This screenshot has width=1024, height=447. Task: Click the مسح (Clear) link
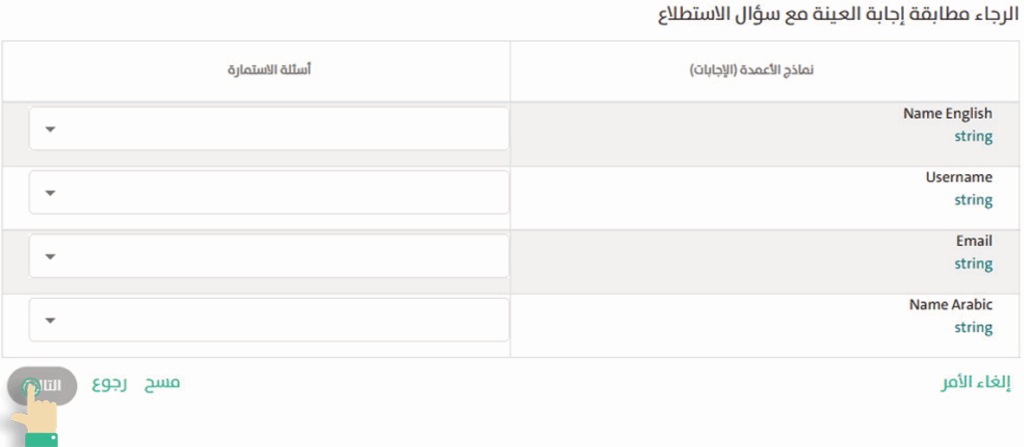pyautogui.click(x=161, y=383)
